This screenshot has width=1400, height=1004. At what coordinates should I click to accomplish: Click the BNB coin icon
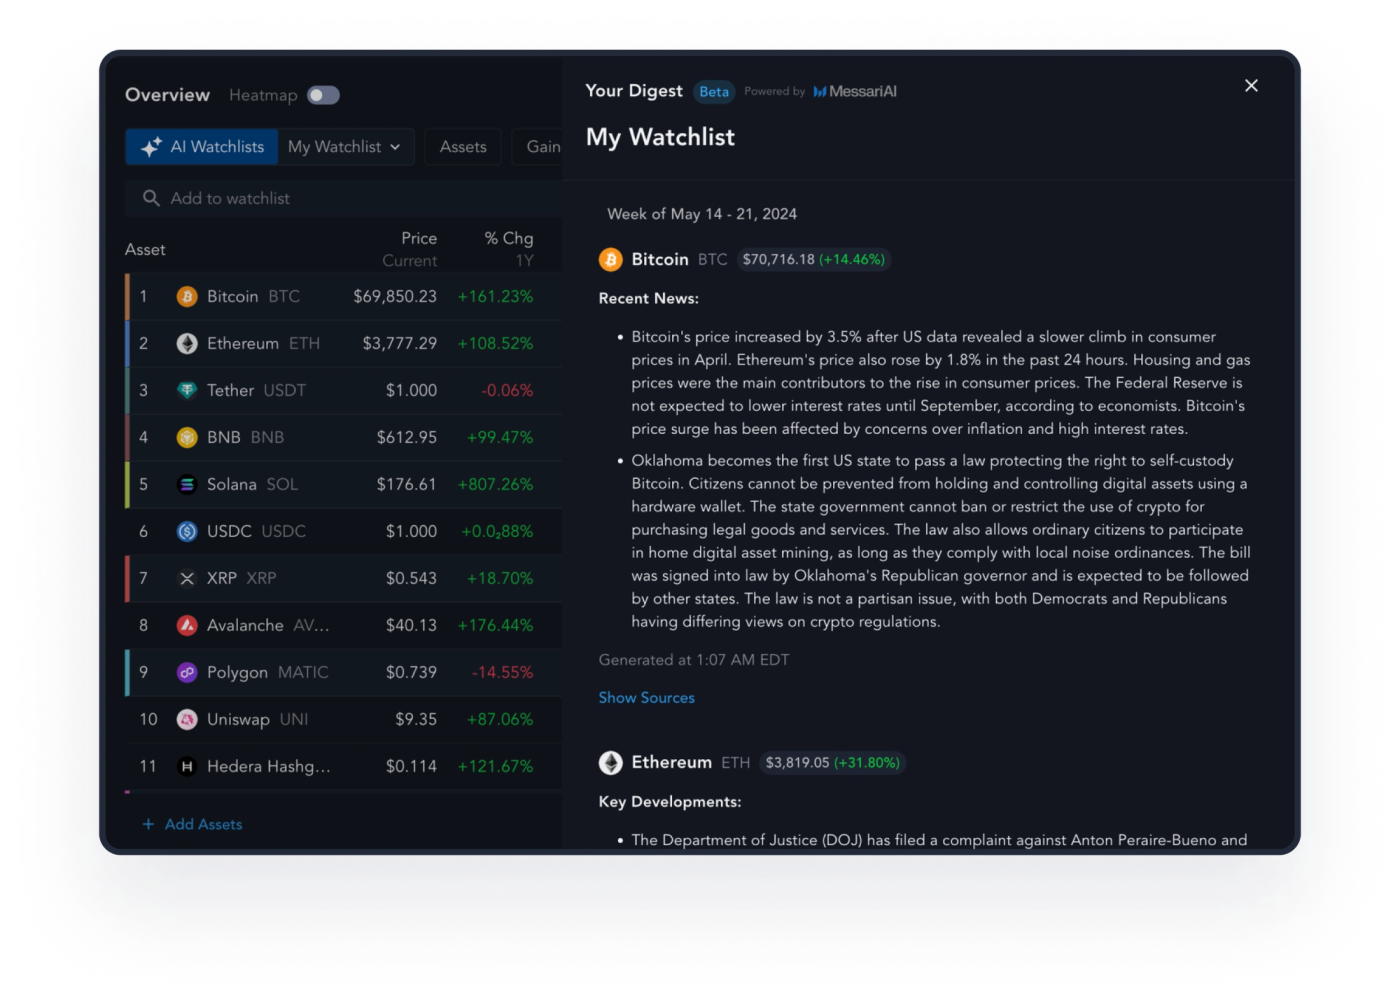click(x=187, y=438)
